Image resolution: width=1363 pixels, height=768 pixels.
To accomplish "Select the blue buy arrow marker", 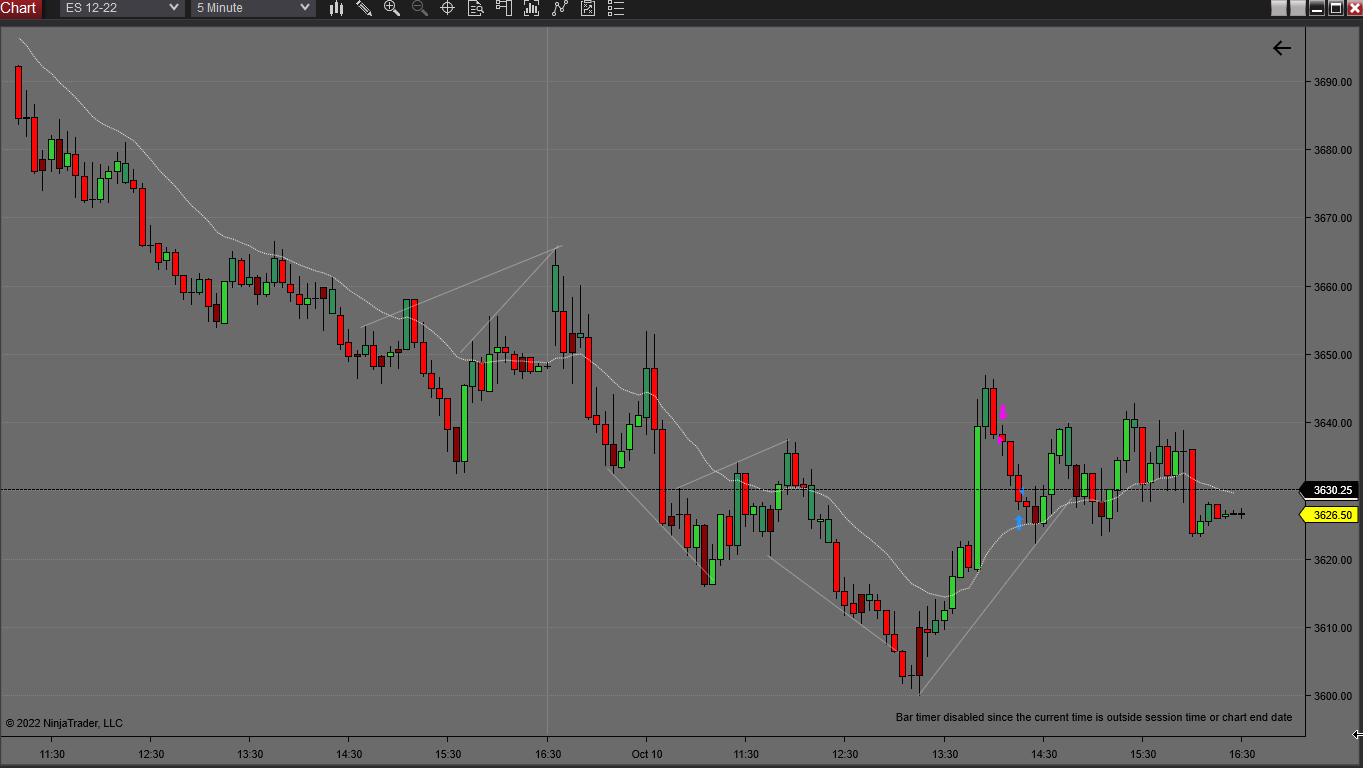I will point(1019,521).
